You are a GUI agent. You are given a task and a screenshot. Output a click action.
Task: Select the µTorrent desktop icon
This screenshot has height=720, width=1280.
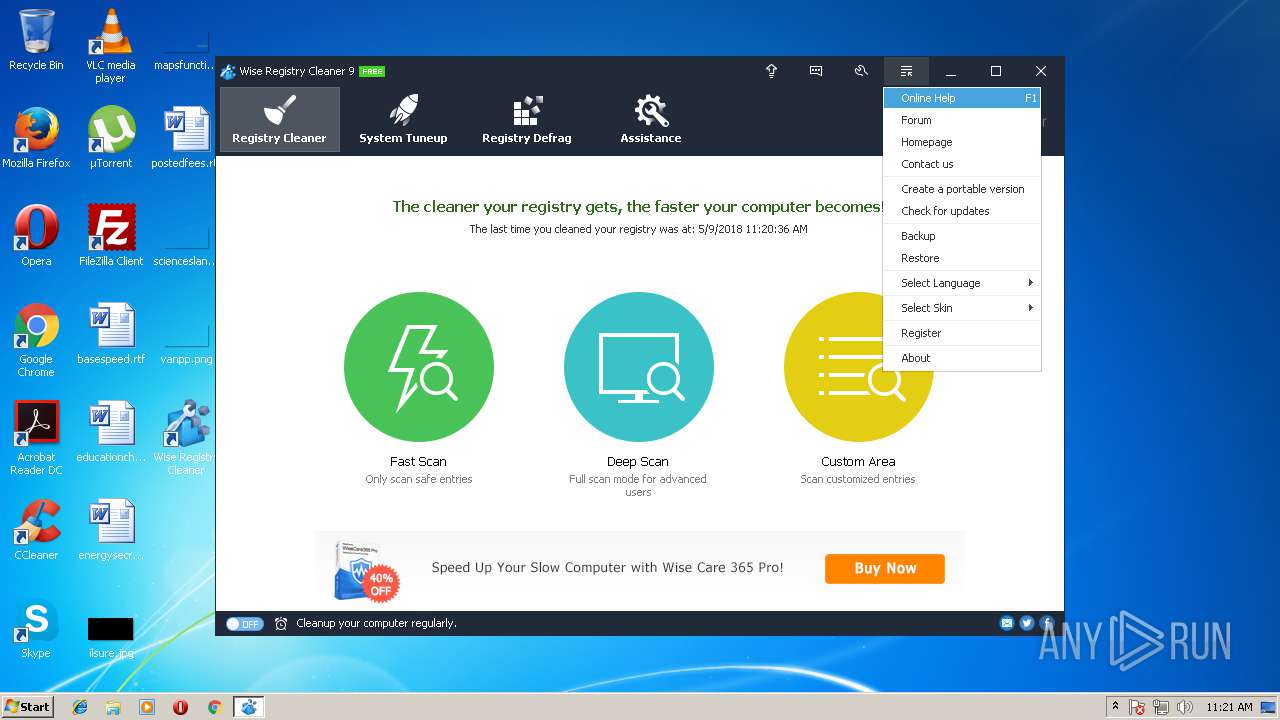pyautogui.click(x=110, y=138)
